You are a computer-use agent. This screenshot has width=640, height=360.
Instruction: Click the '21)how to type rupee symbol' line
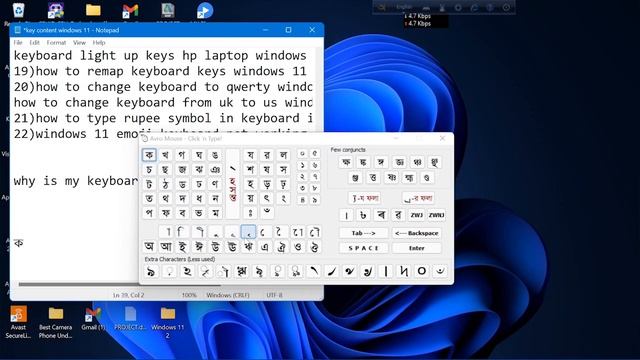click(x=163, y=118)
